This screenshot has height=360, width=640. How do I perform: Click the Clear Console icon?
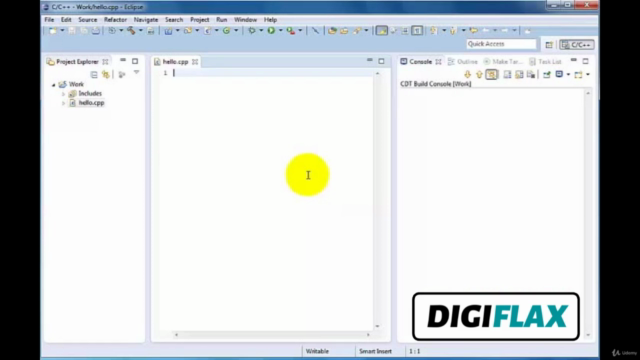[507, 74]
